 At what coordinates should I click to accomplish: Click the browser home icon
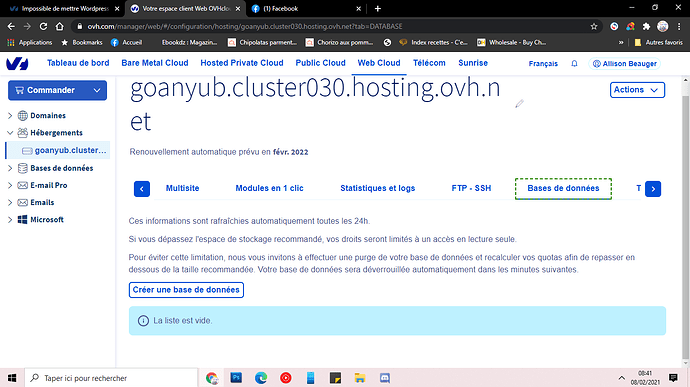click(59, 26)
